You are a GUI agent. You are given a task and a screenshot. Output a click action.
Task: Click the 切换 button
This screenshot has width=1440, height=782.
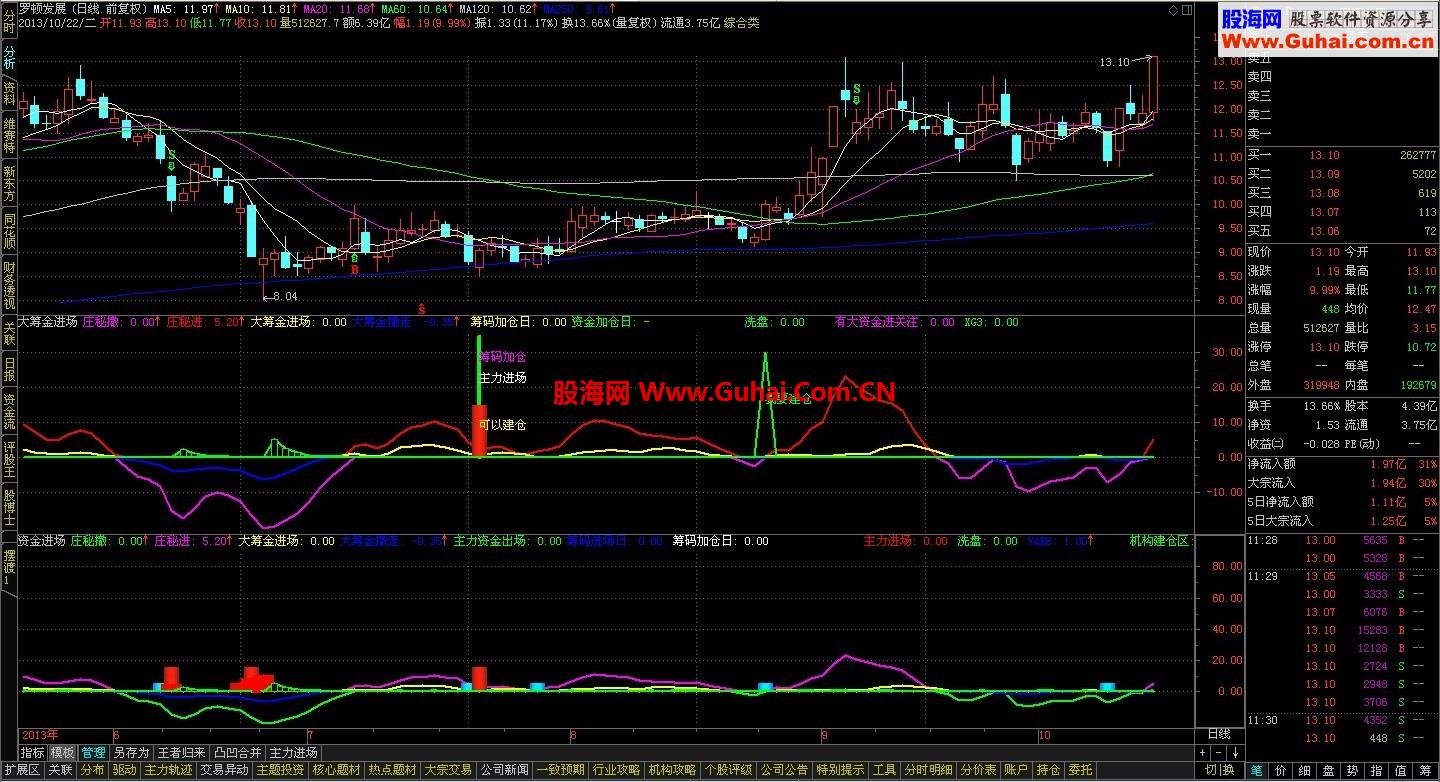click(1219, 770)
